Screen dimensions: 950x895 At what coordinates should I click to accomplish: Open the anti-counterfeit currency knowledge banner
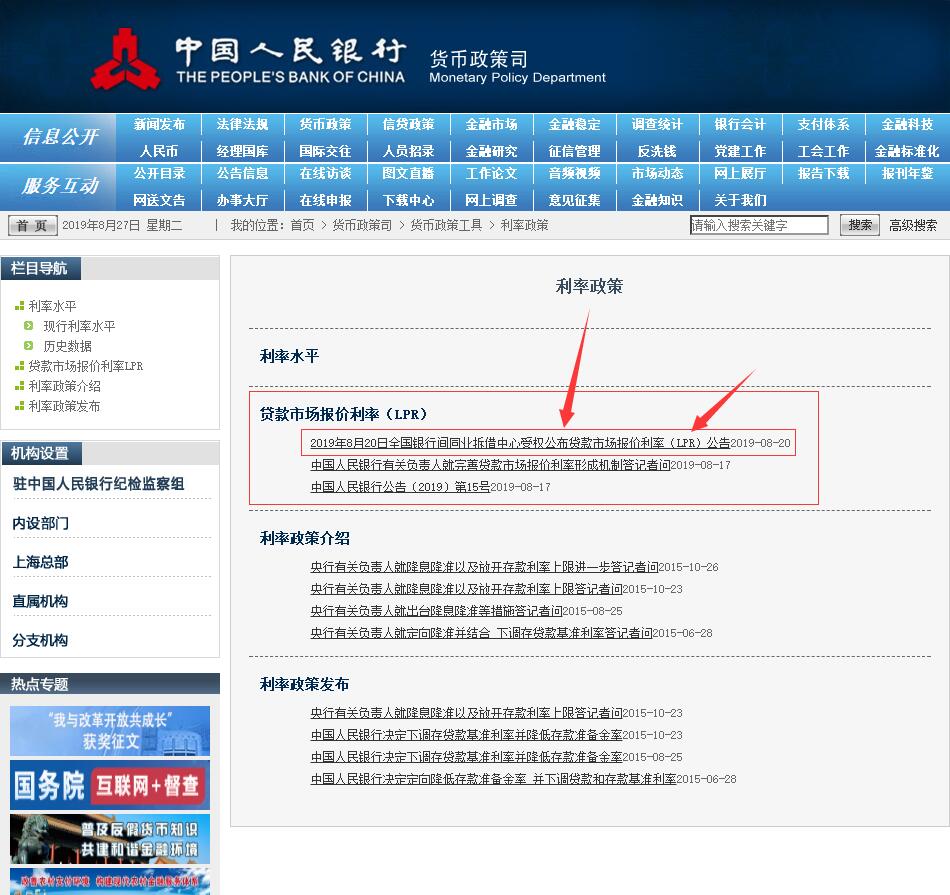(110, 838)
